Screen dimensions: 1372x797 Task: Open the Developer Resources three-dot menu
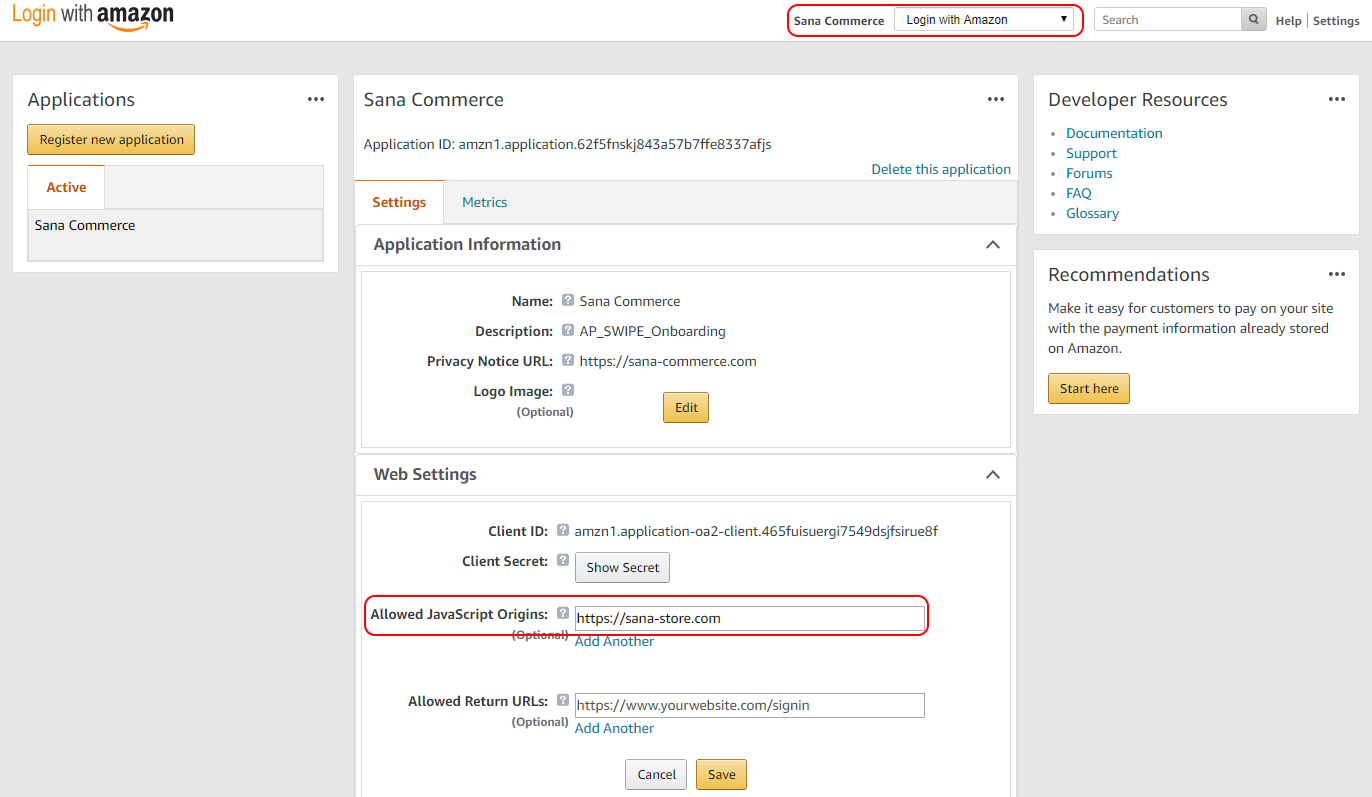[x=1337, y=99]
